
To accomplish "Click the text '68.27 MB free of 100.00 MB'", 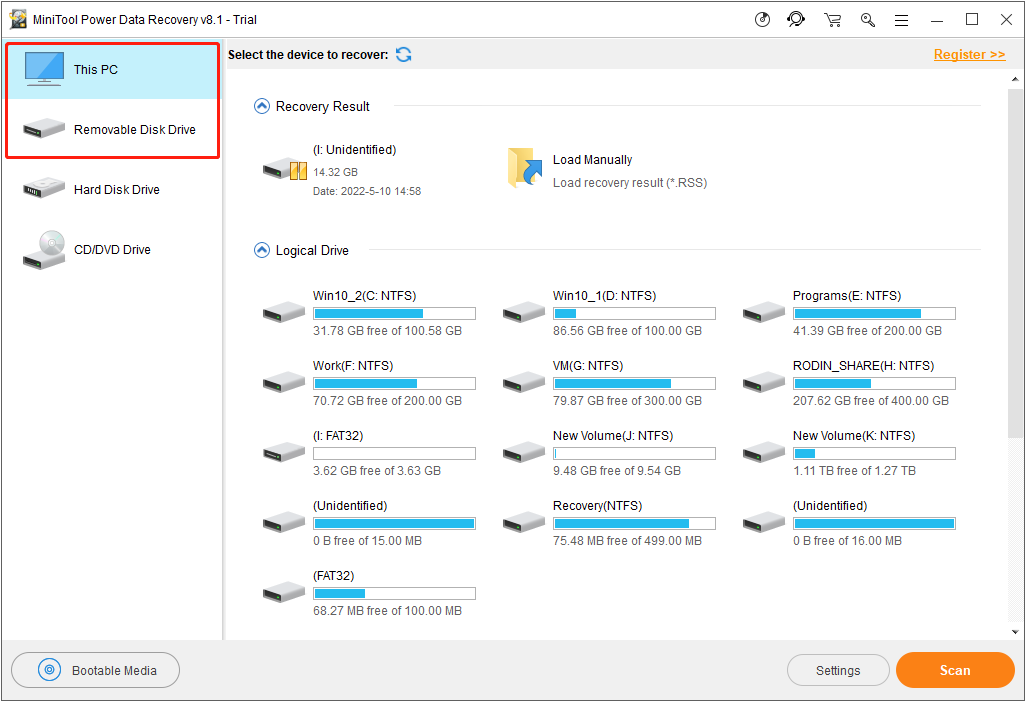I will 387,612.
